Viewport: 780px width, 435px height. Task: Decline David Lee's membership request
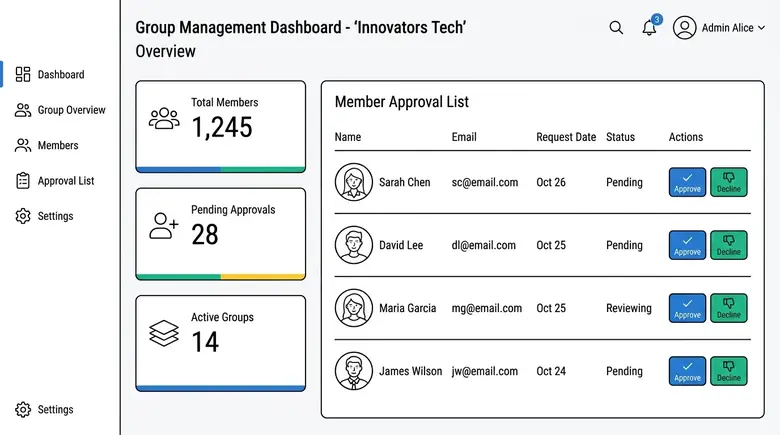tap(728, 245)
